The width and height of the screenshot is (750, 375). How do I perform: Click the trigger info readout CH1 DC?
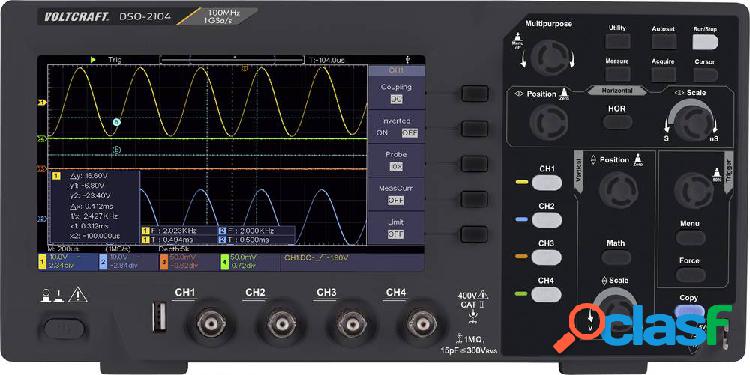[317, 257]
